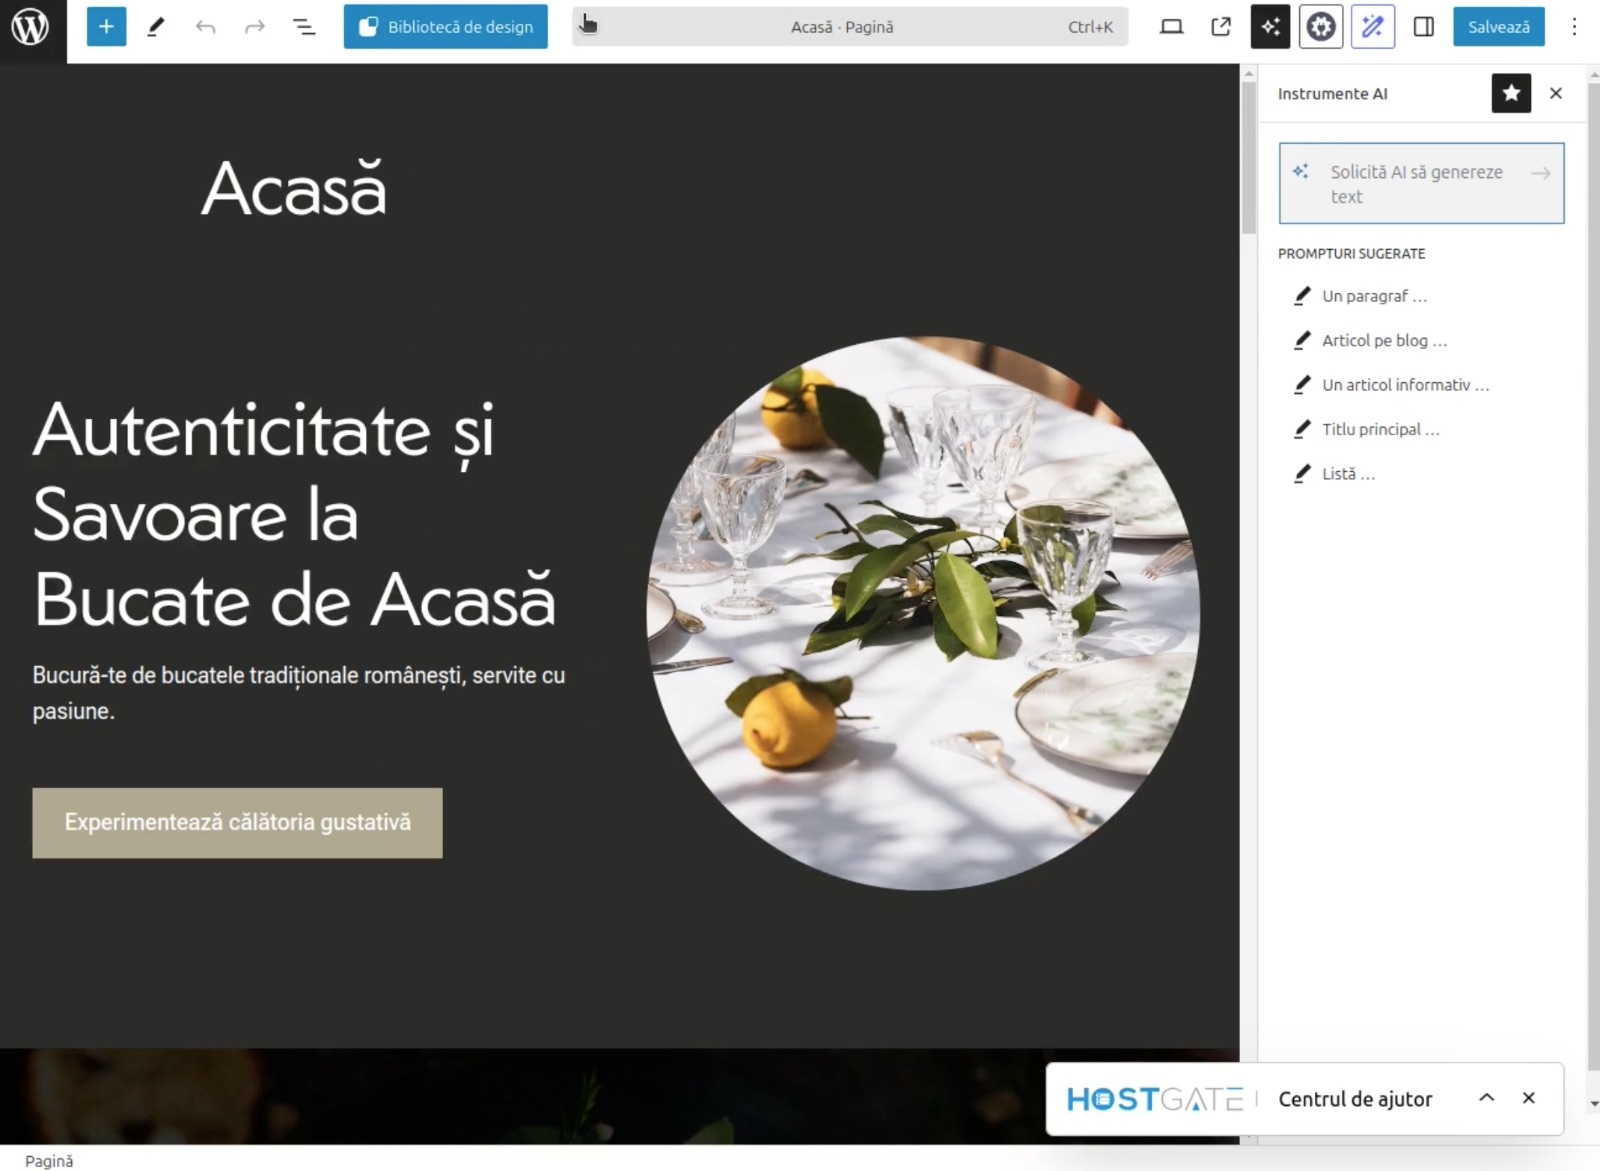This screenshot has height=1171, width=1600.
Task: Open the block inserter plus button
Action: click(106, 27)
